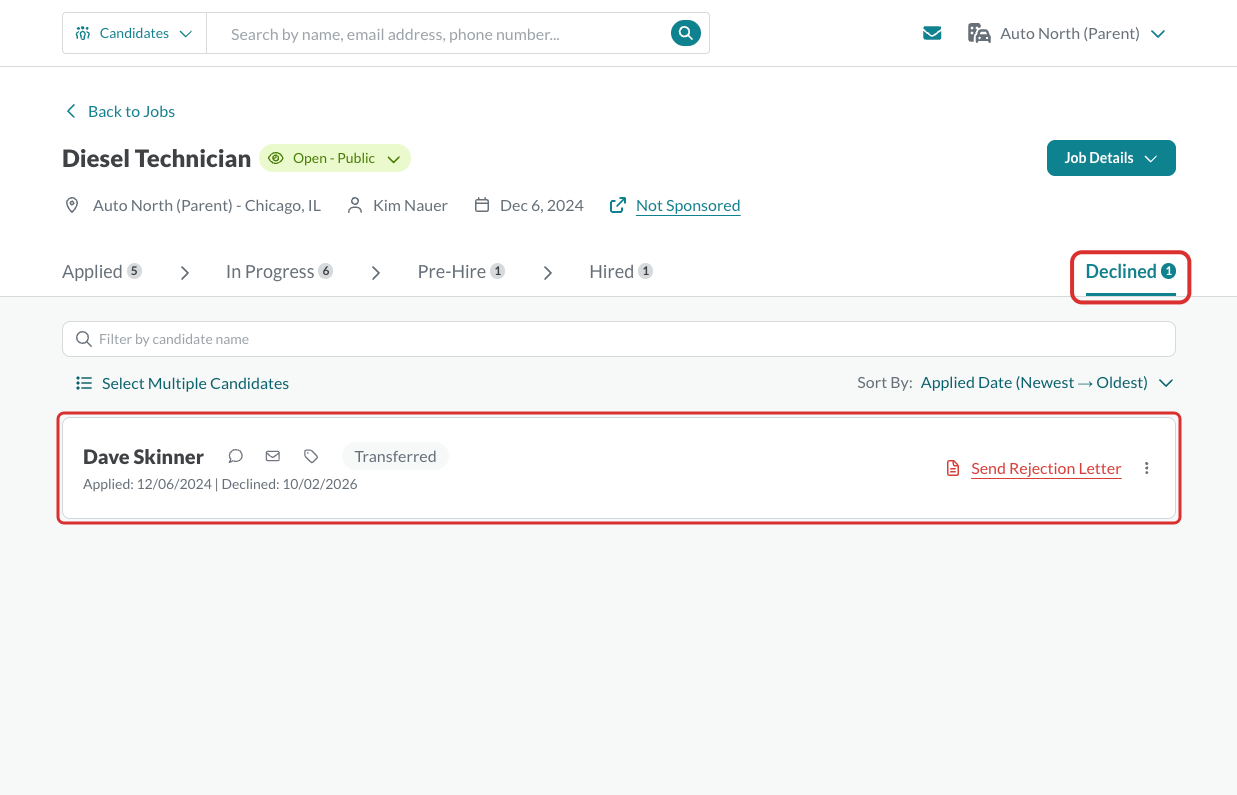Click the back arrow beside Back to Jobs
The width and height of the screenshot is (1237, 795).
70,111
